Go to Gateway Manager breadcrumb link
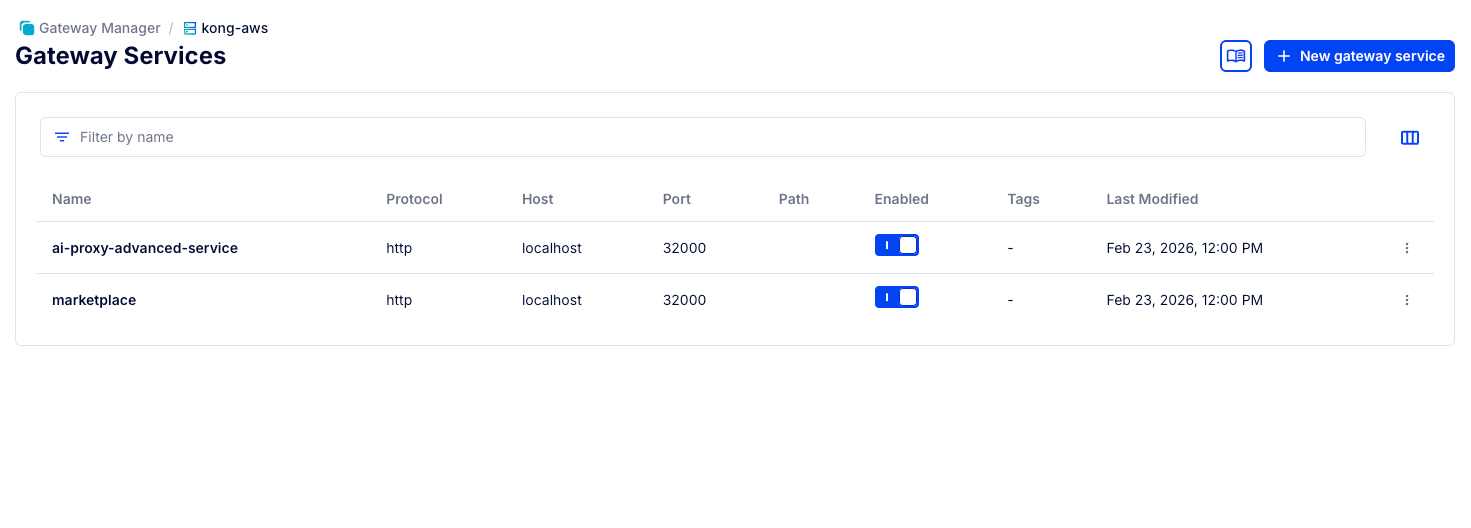This screenshot has height=528, width=1471. (x=99, y=28)
